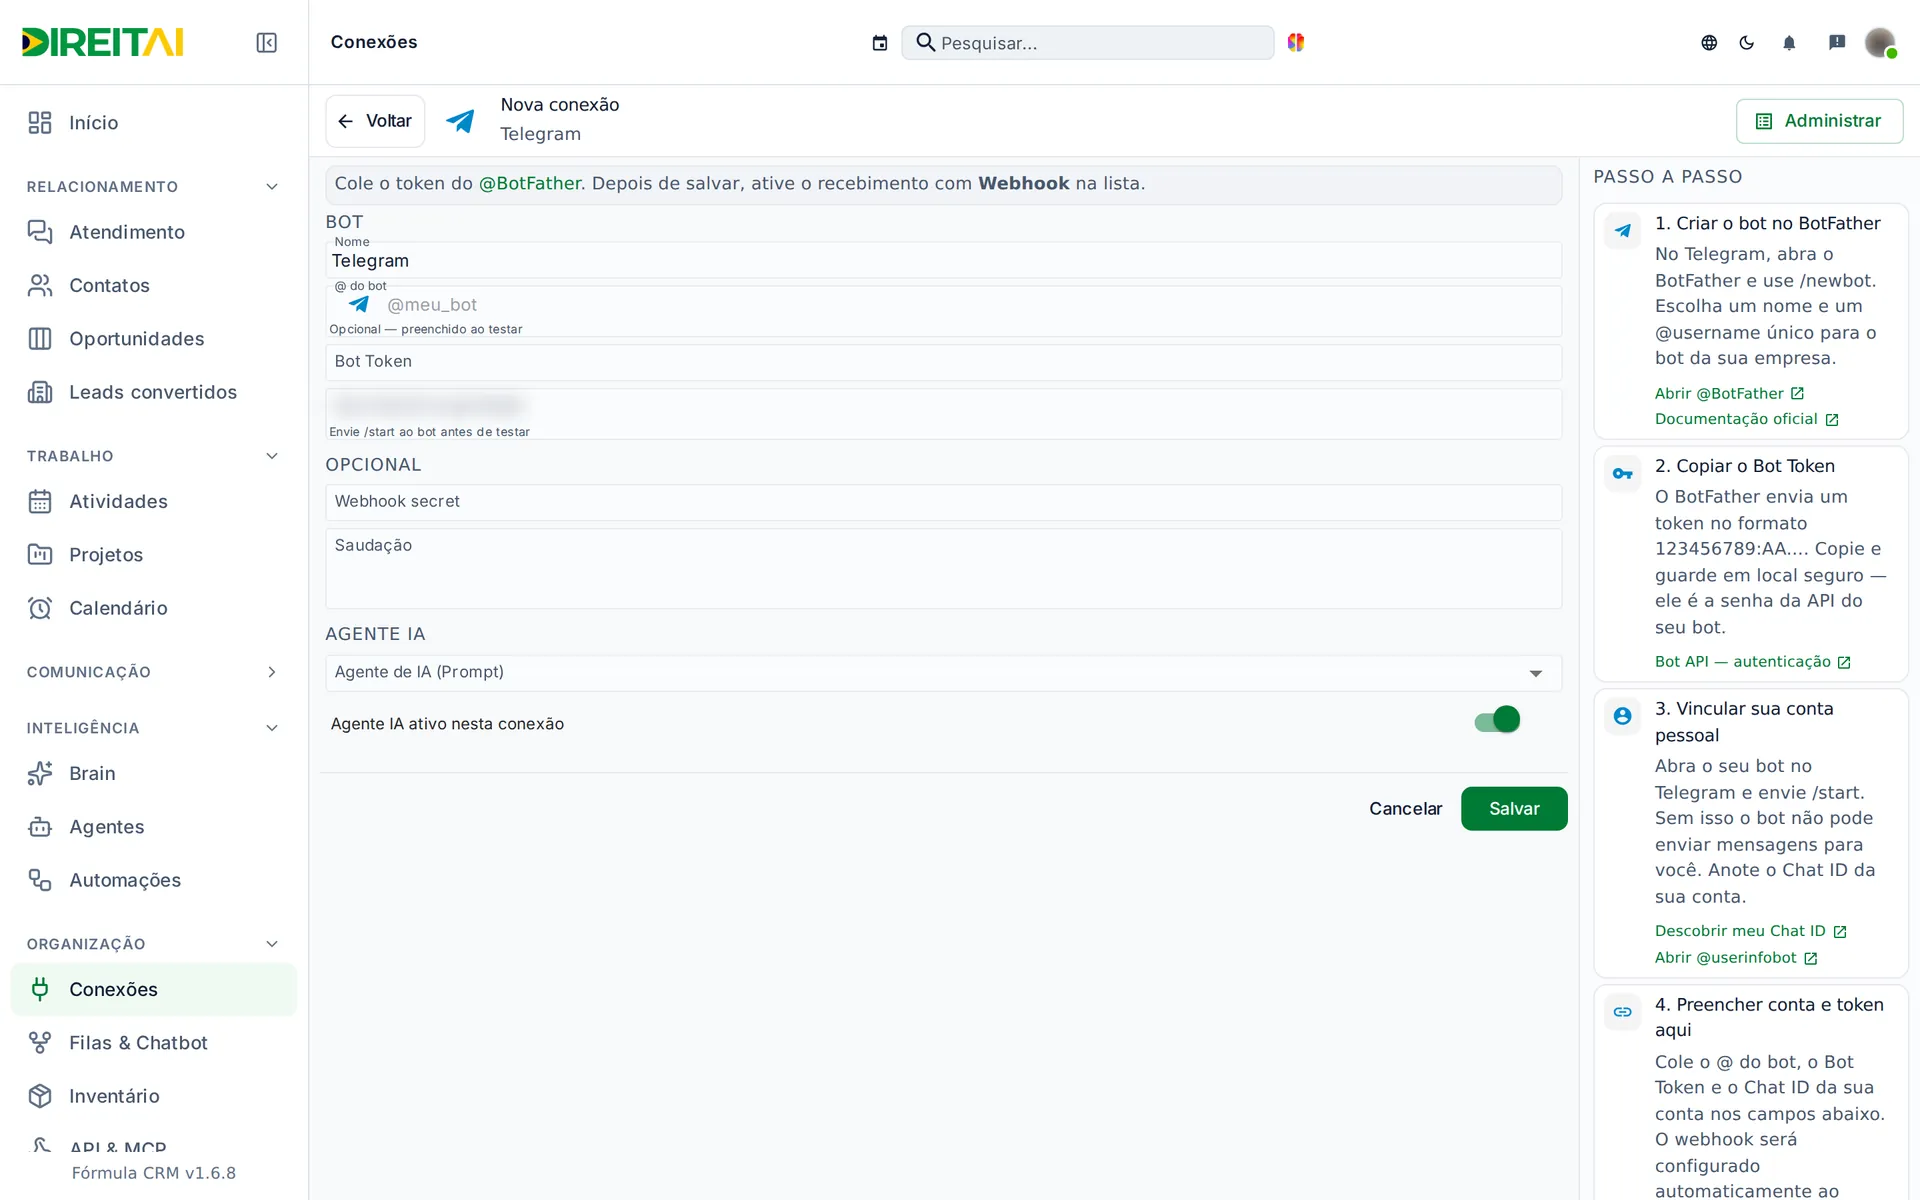The width and height of the screenshot is (1920, 1200).
Task: Disable Agente IA ativo toggle
Action: 1497,720
